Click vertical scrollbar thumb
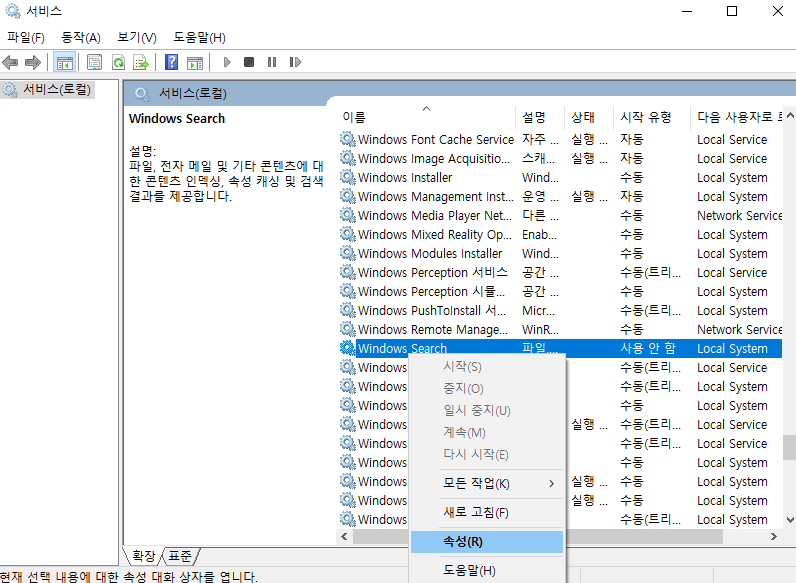The height and width of the screenshot is (583, 796). (790, 447)
